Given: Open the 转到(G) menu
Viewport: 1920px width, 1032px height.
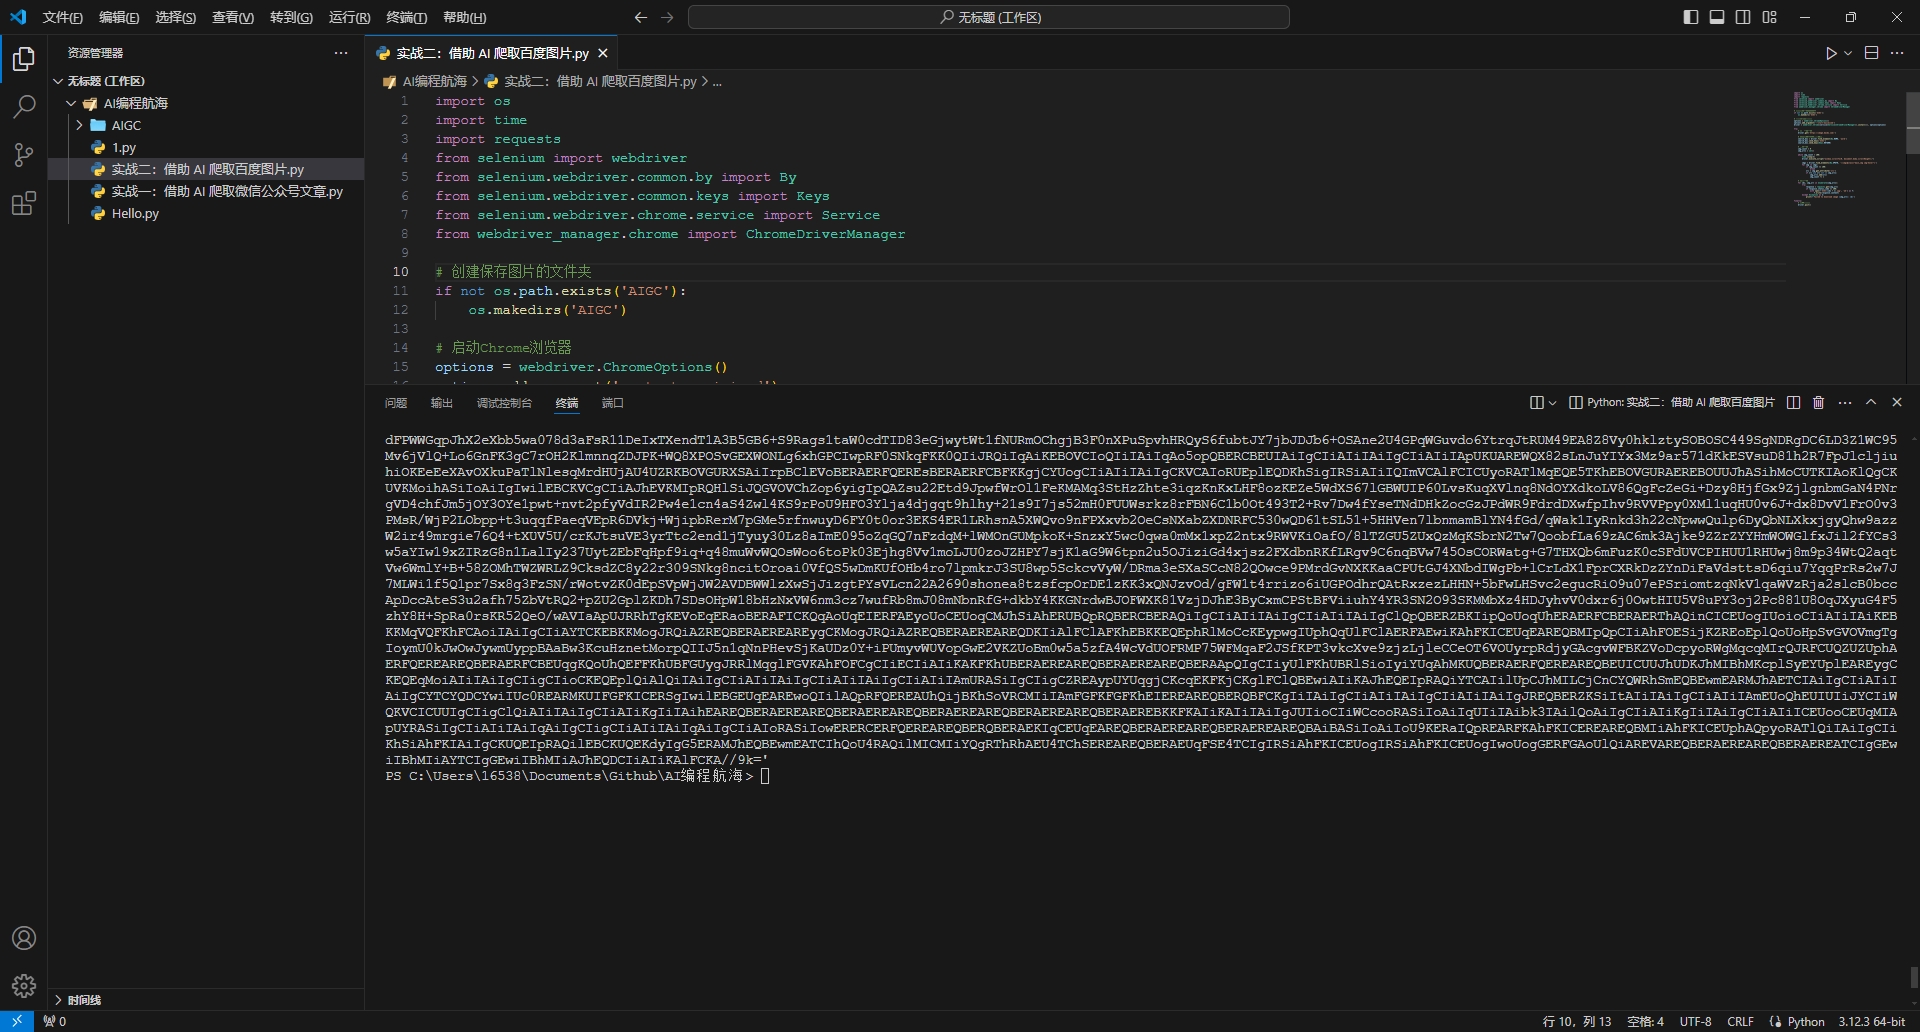Looking at the screenshot, I should pyautogui.click(x=291, y=17).
